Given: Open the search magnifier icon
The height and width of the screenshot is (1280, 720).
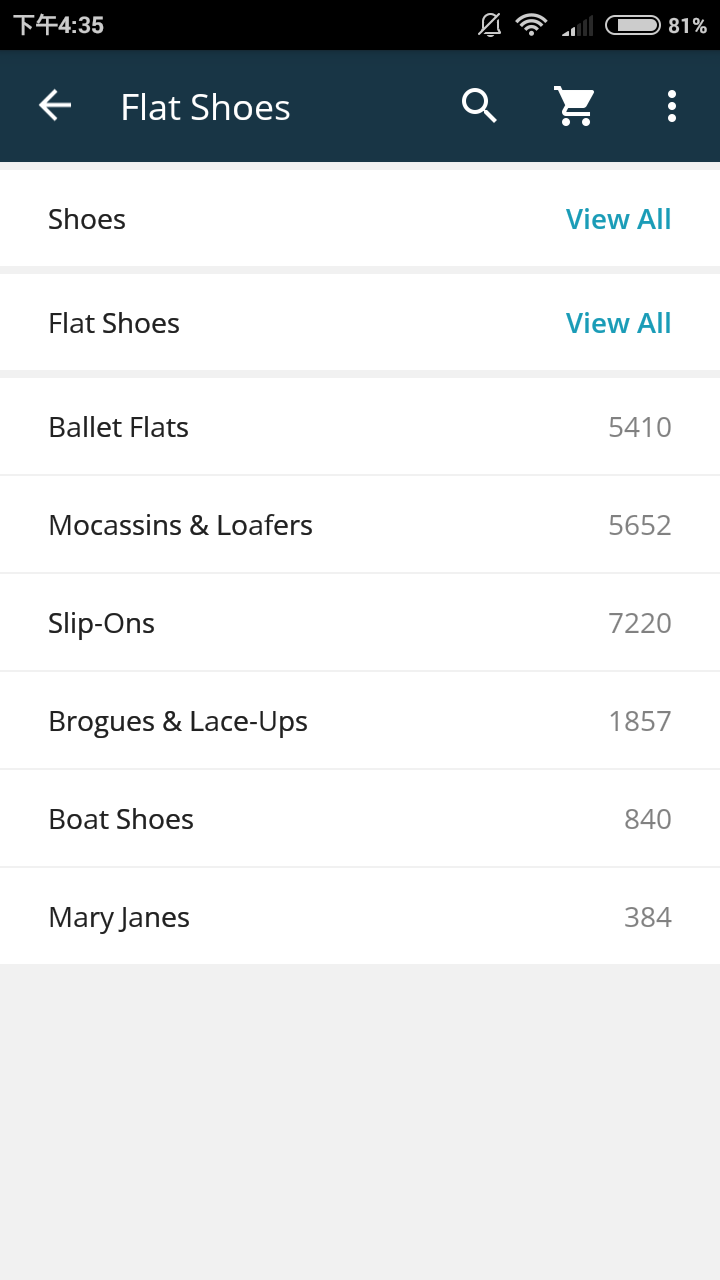Looking at the screenshot, I should click(479, 105).
